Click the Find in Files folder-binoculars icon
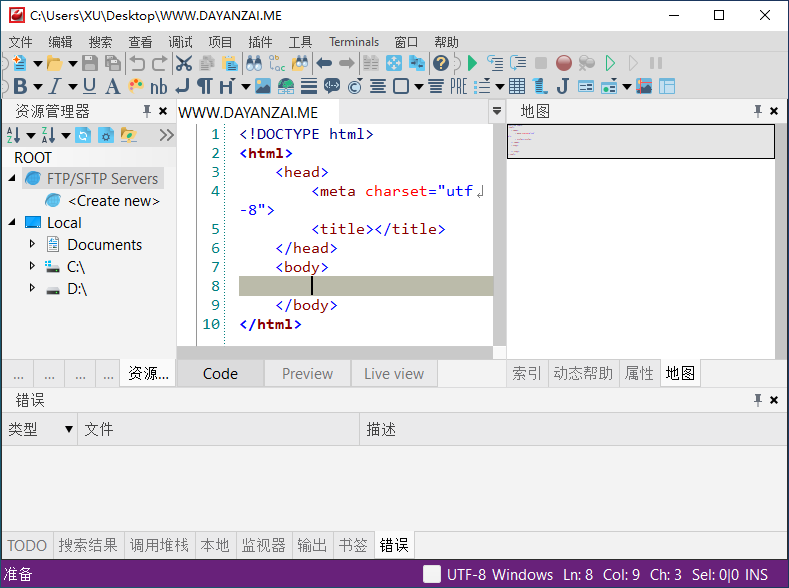789x588 pixels. tap(300, 63)
